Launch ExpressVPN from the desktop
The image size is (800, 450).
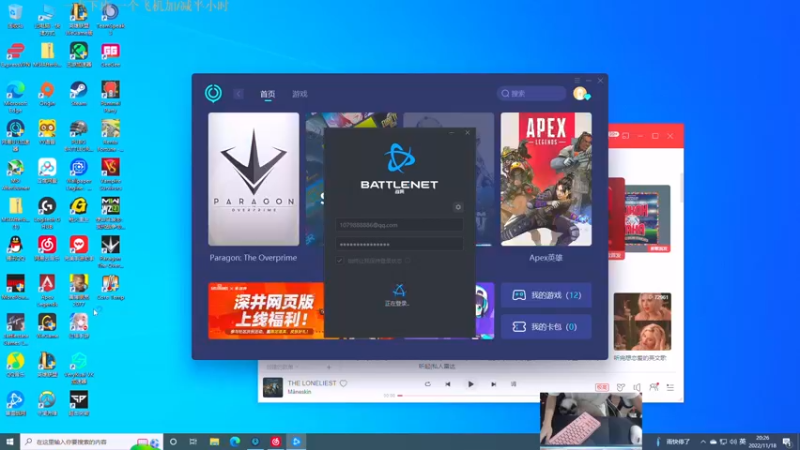(15, 55)
